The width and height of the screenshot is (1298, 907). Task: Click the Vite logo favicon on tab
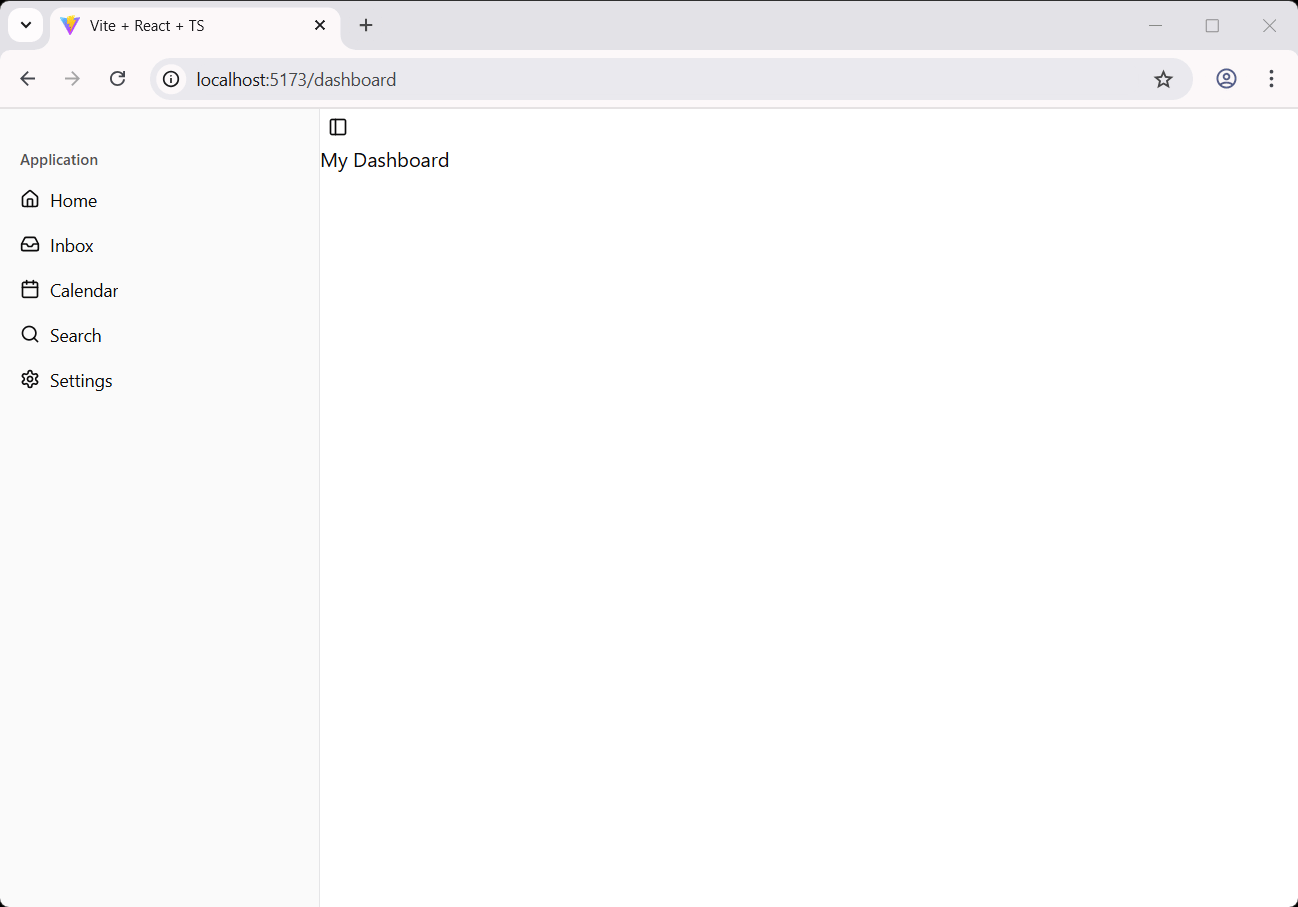[x=70, y=26]
